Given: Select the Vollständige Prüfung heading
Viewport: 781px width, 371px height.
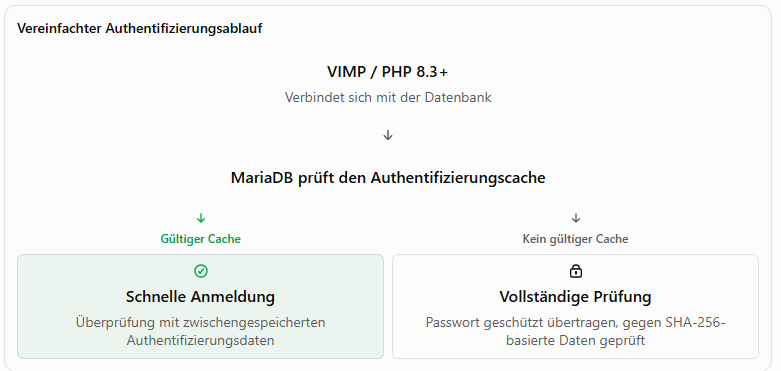Looking at the screenshot, I should pyautogui.click(x=575, y=297).
